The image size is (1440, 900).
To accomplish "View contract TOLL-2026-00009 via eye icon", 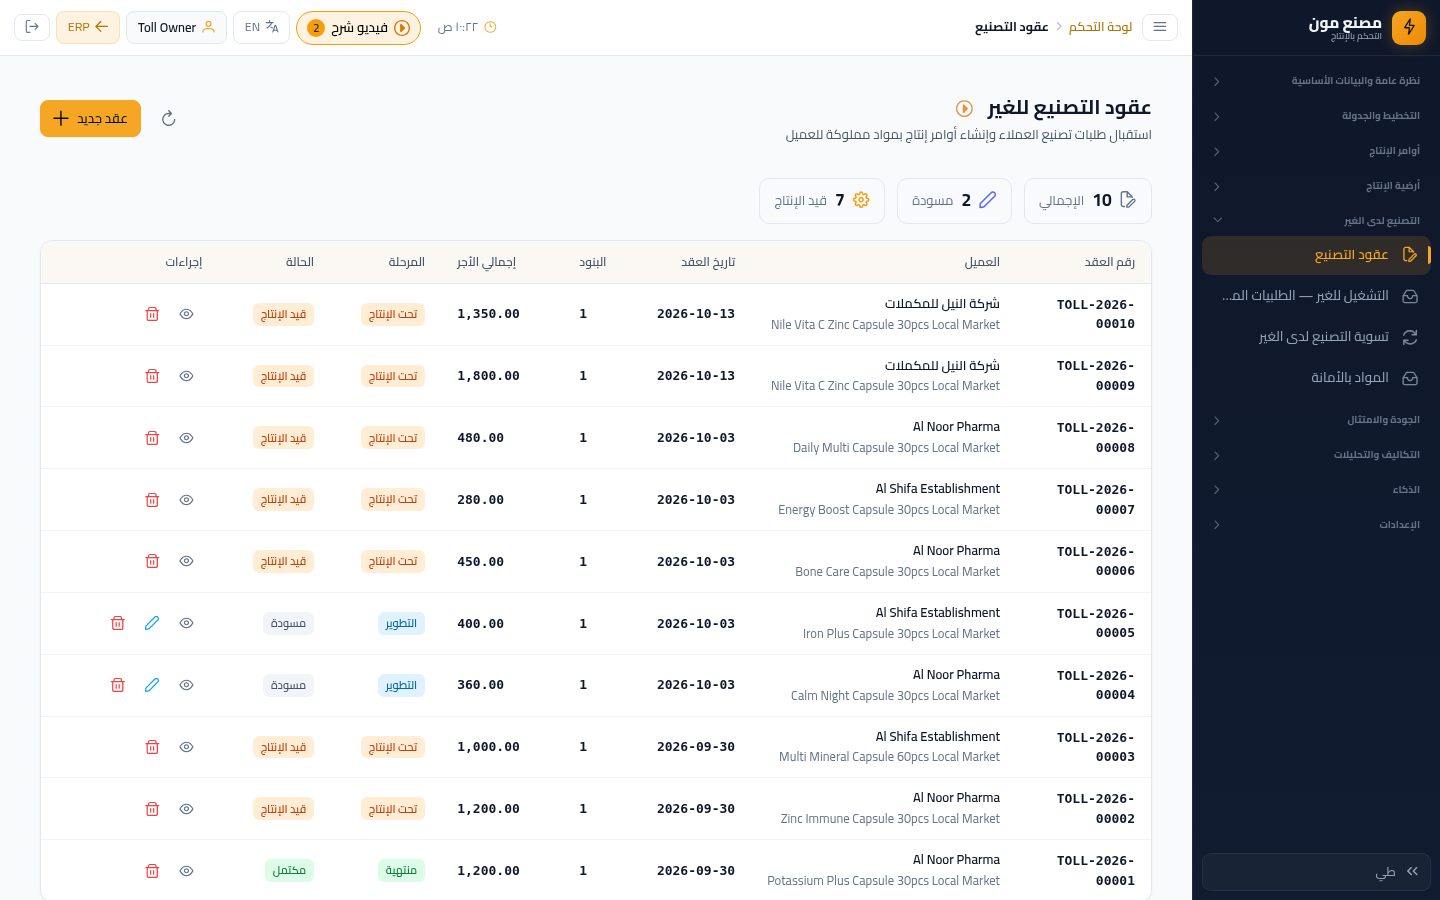I will (x=186, y=376).
